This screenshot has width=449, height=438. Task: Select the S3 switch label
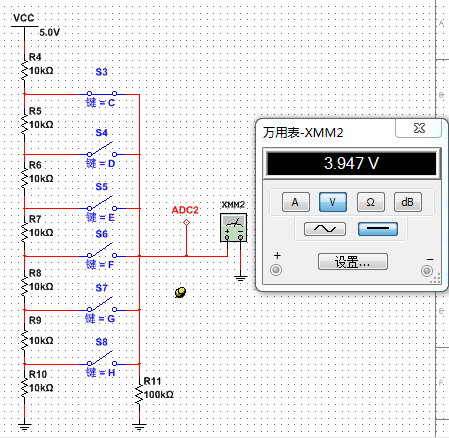click(102, 72)
